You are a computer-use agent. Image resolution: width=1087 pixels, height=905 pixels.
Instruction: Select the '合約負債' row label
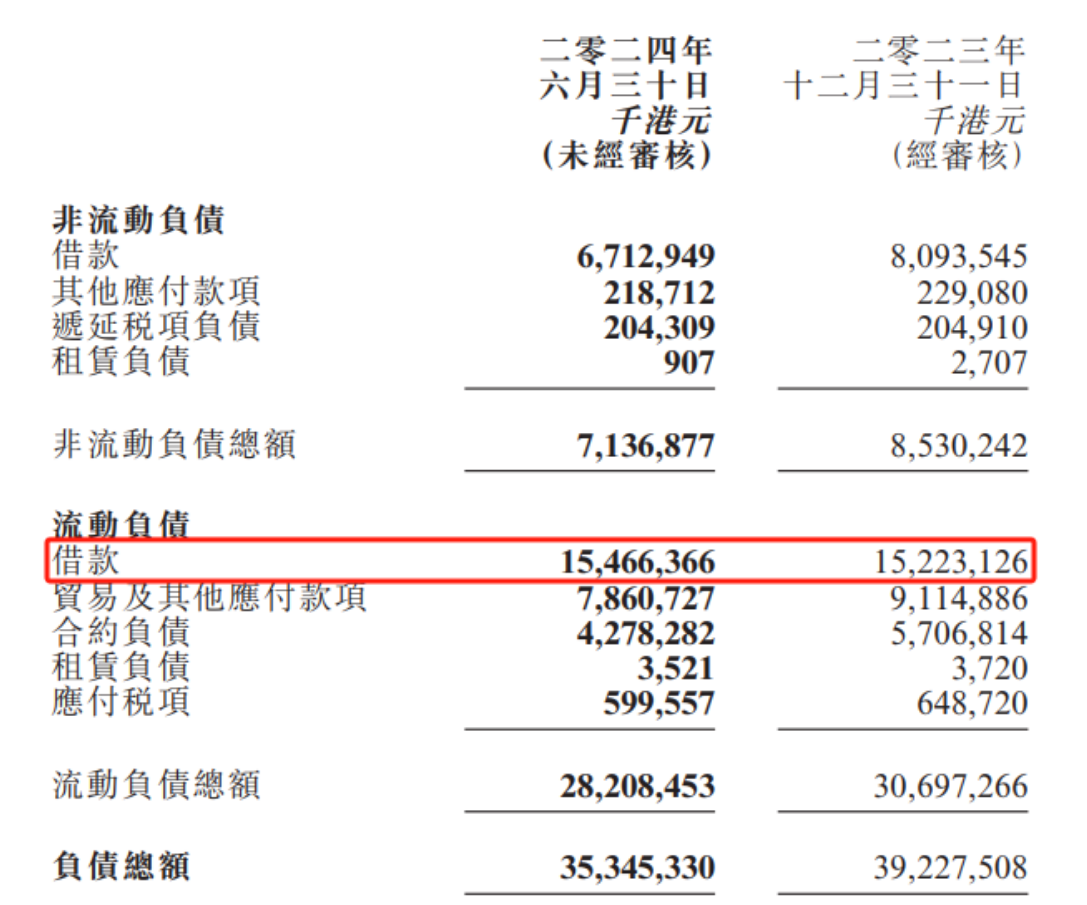(121, 632)
